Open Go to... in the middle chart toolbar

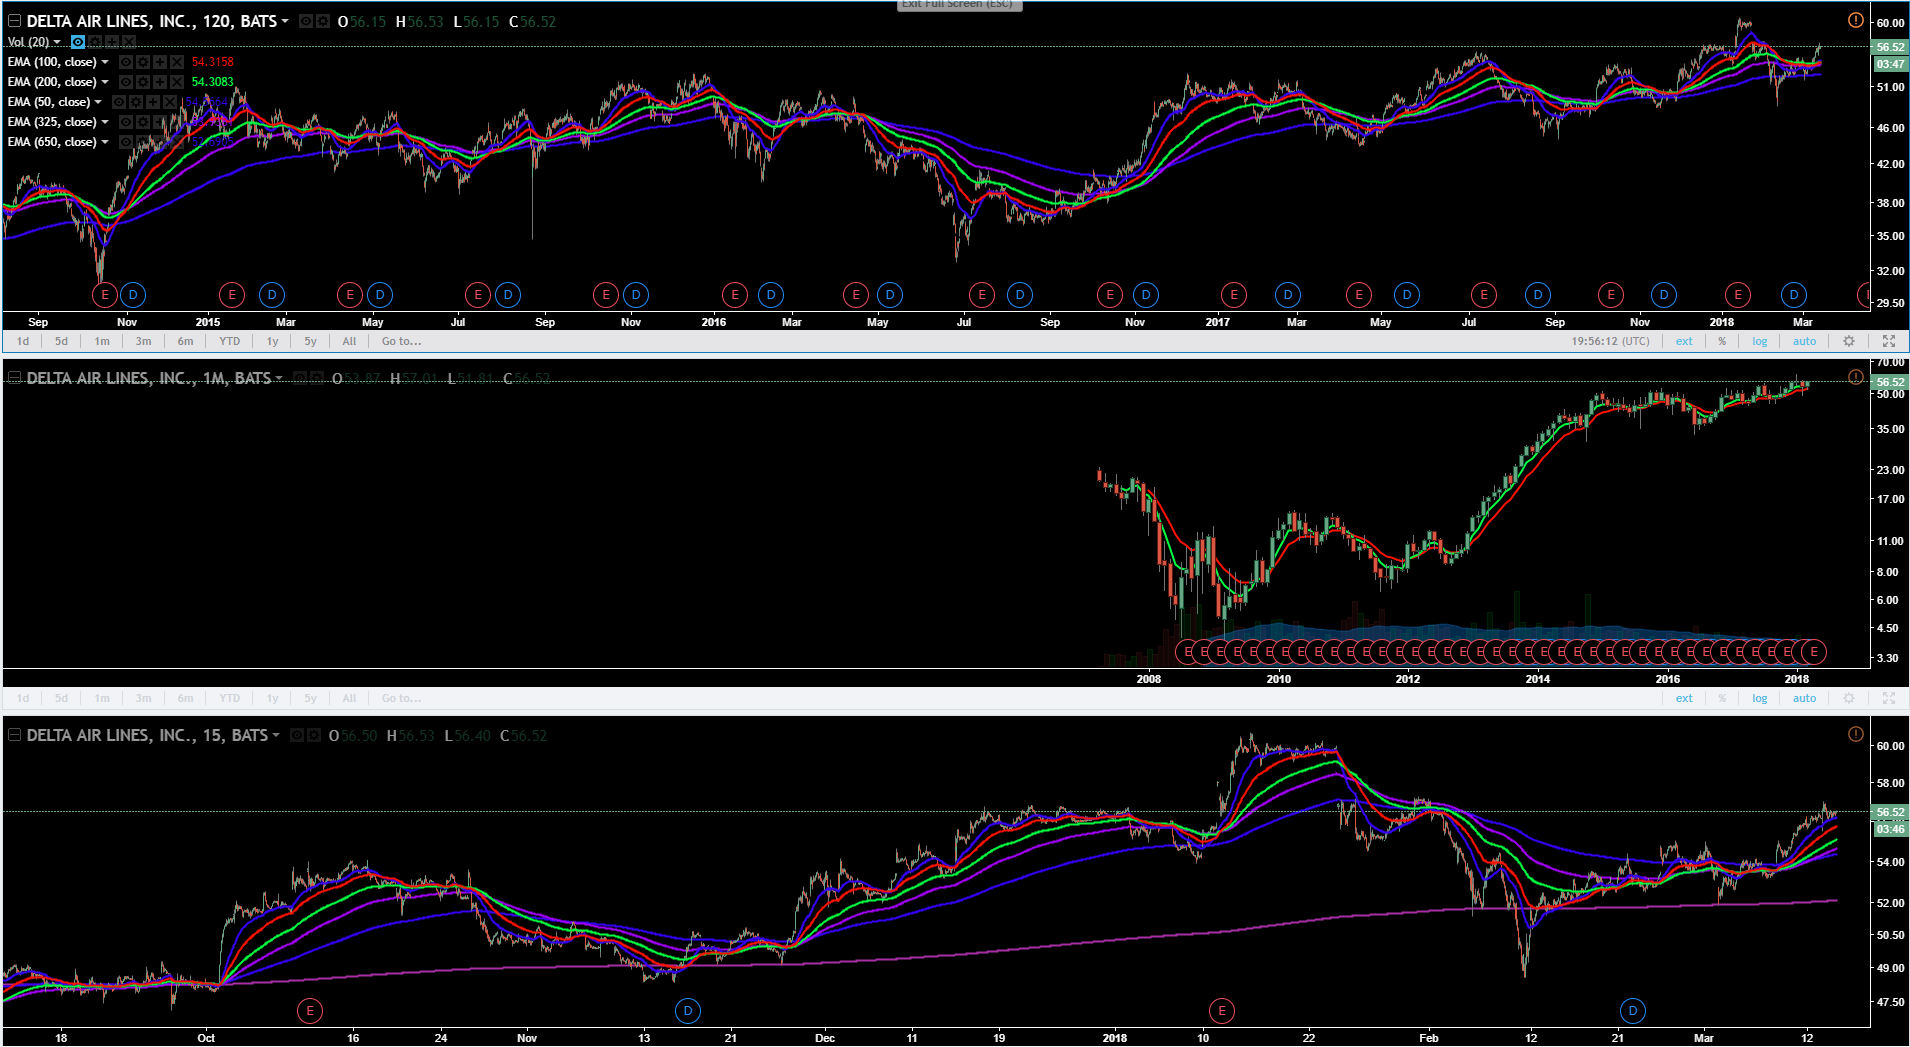(x=401, y=698)
